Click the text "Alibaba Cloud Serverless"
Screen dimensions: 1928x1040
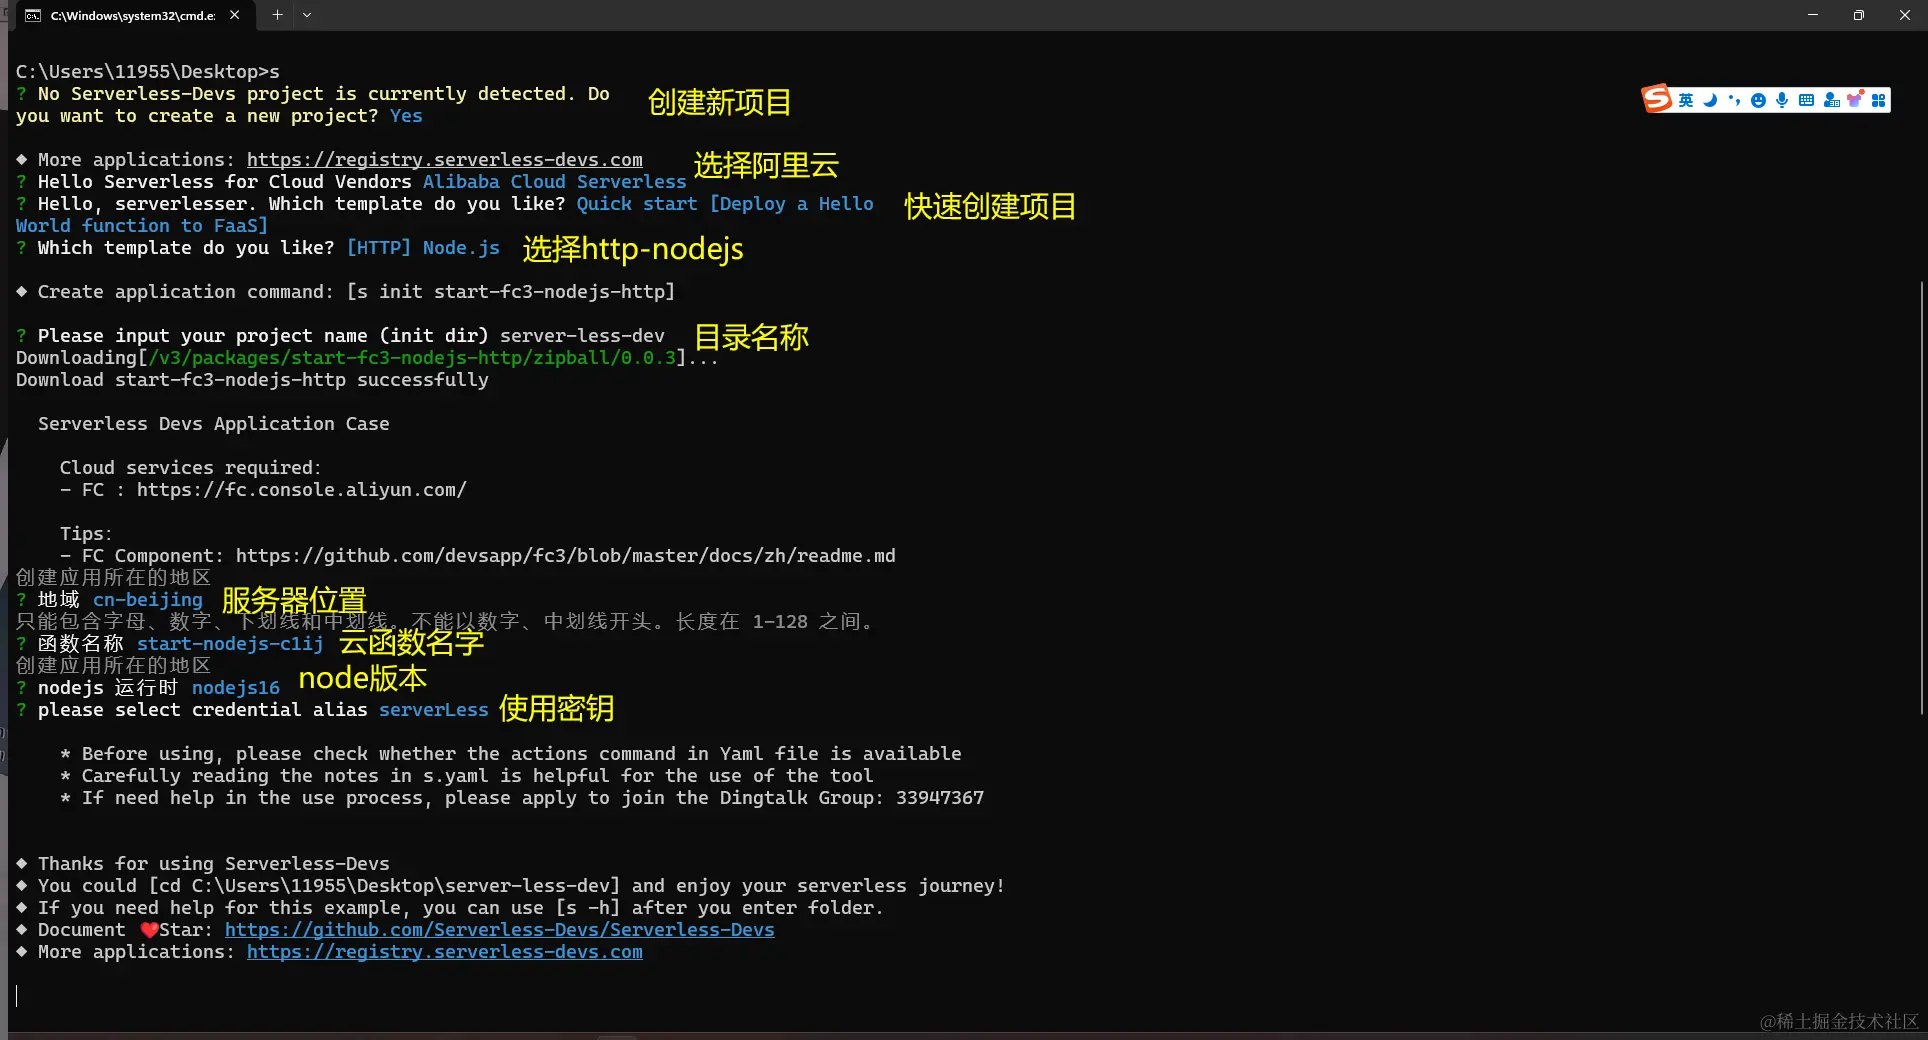(555, 182)
